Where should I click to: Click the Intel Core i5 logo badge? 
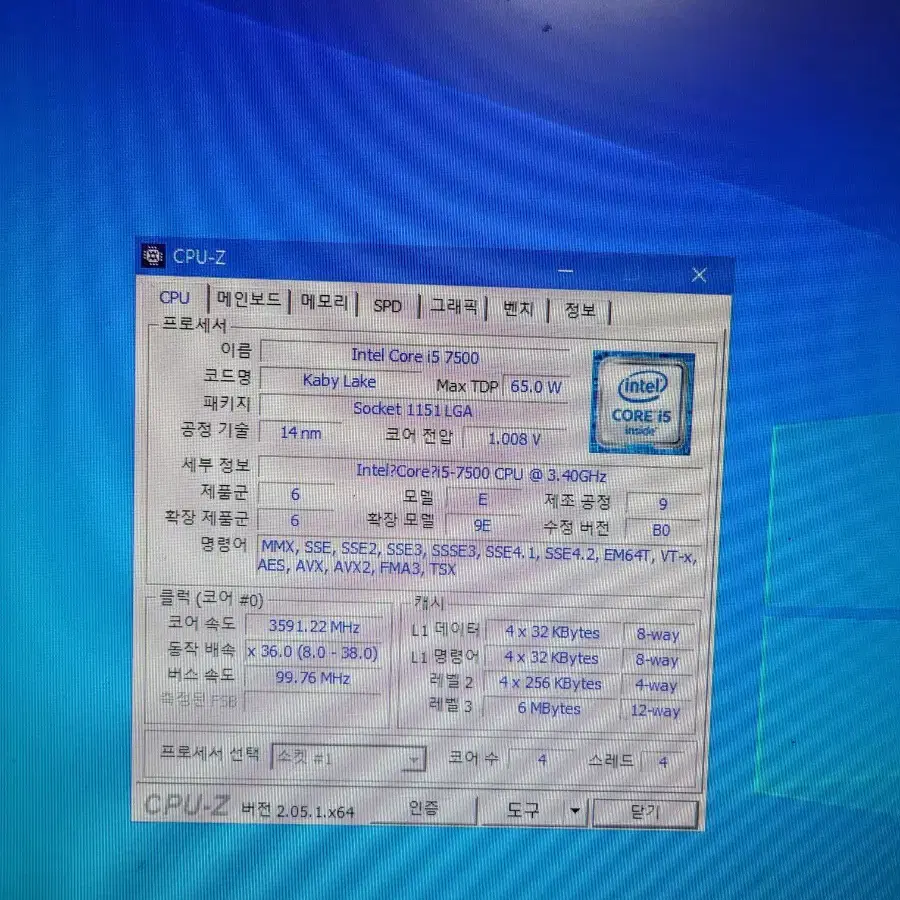tap(642, 404)
